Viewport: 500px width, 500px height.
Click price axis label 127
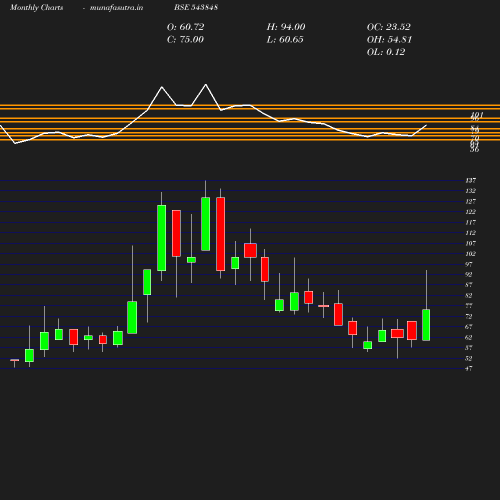471,201
